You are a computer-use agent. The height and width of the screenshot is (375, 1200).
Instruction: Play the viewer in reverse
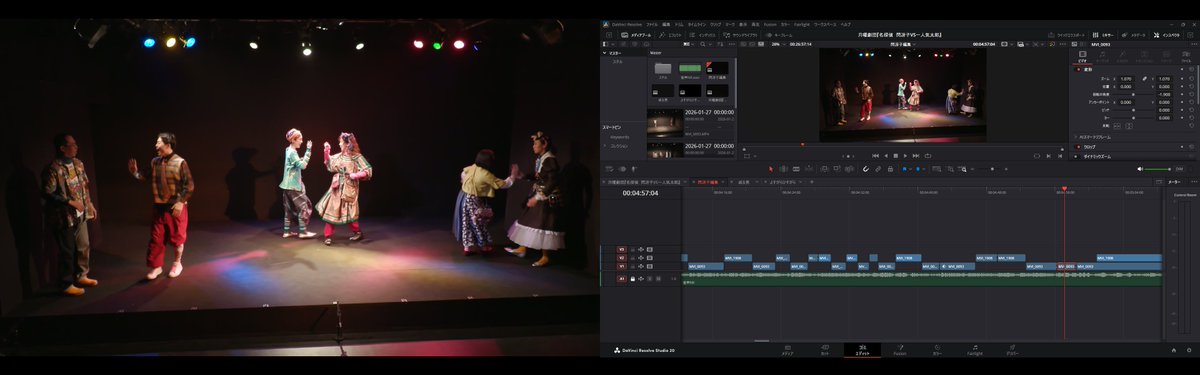886,155
